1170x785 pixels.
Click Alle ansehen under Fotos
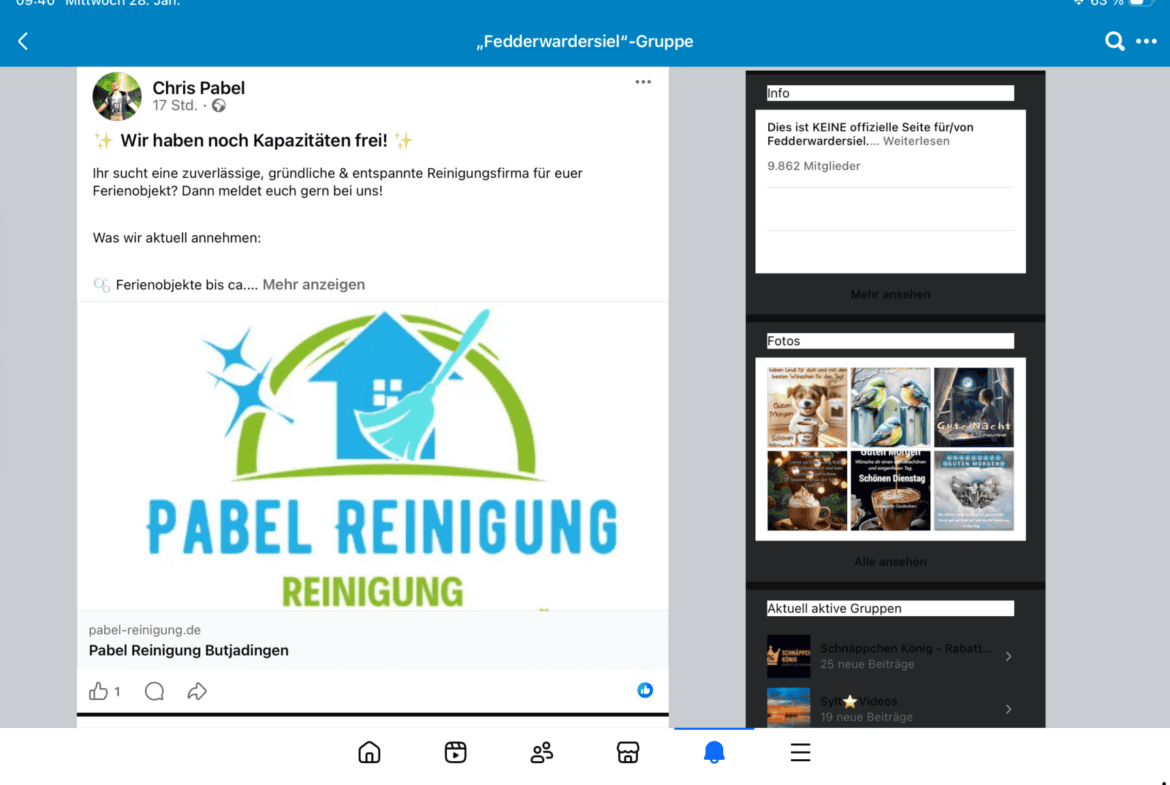coord(890,561)
